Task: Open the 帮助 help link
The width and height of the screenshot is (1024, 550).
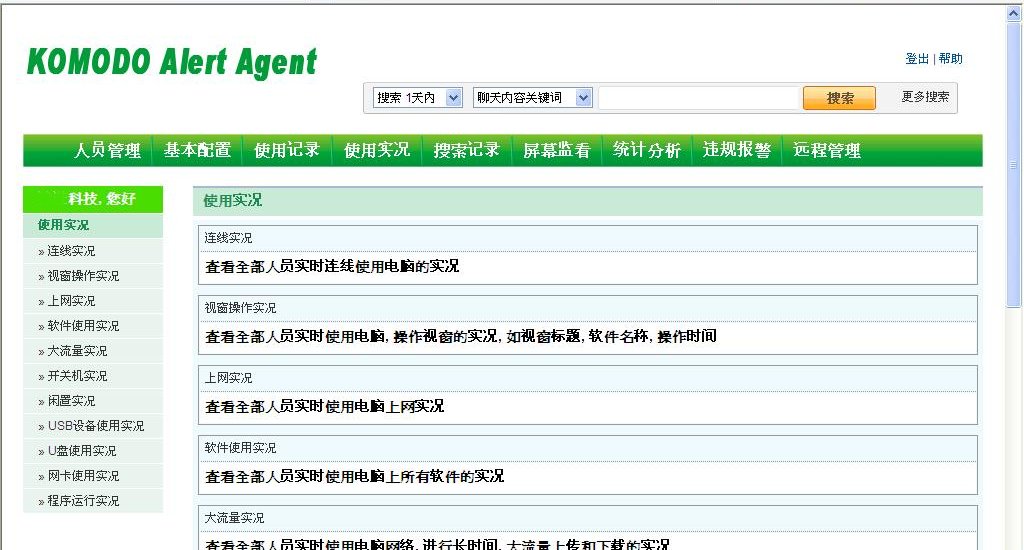Action: pos(950,59)
